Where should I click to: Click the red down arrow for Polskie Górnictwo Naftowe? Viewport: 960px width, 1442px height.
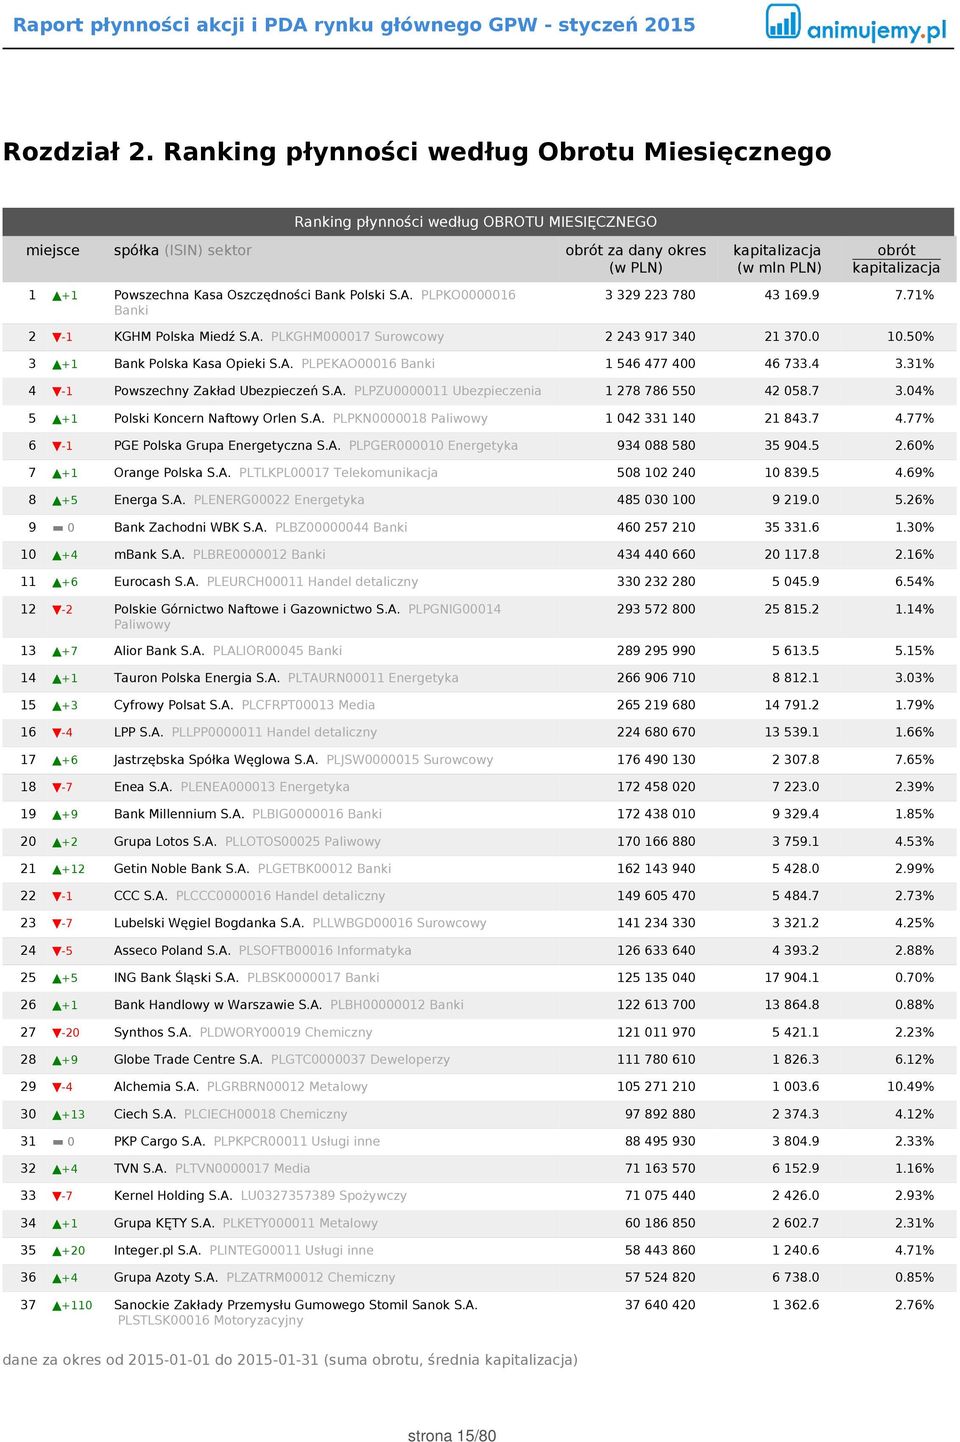pyautogui.click(x=57, y=609)
